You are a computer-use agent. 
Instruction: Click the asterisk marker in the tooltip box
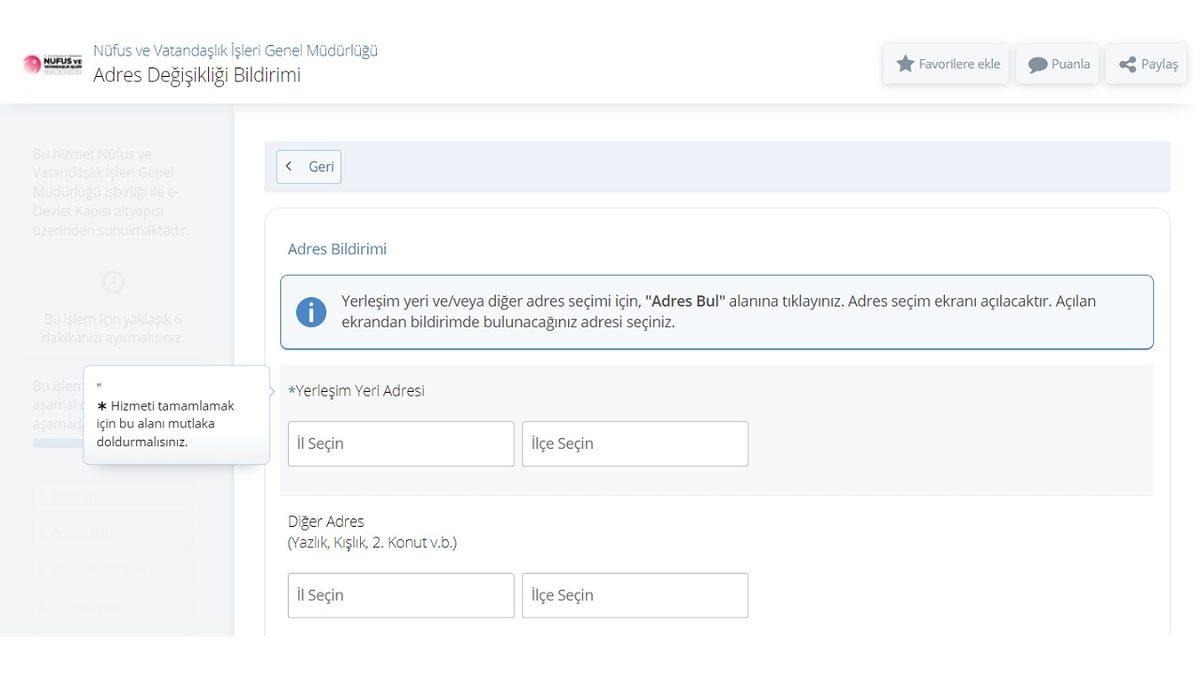(x=100, y=404)
